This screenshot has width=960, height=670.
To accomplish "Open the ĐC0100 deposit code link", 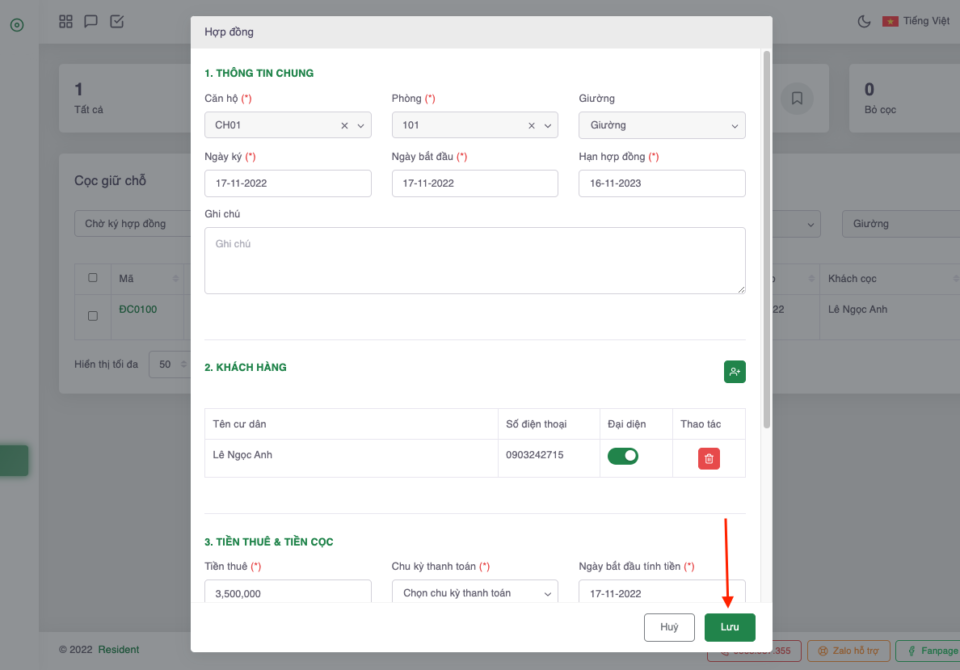I will (138, 310).
